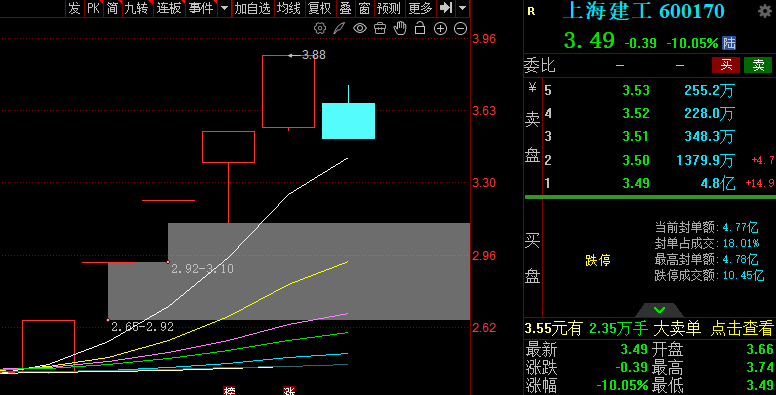Toggle 均线 moving average display
The height and width of the screenshot is (395, 776).
click(288, 8)
